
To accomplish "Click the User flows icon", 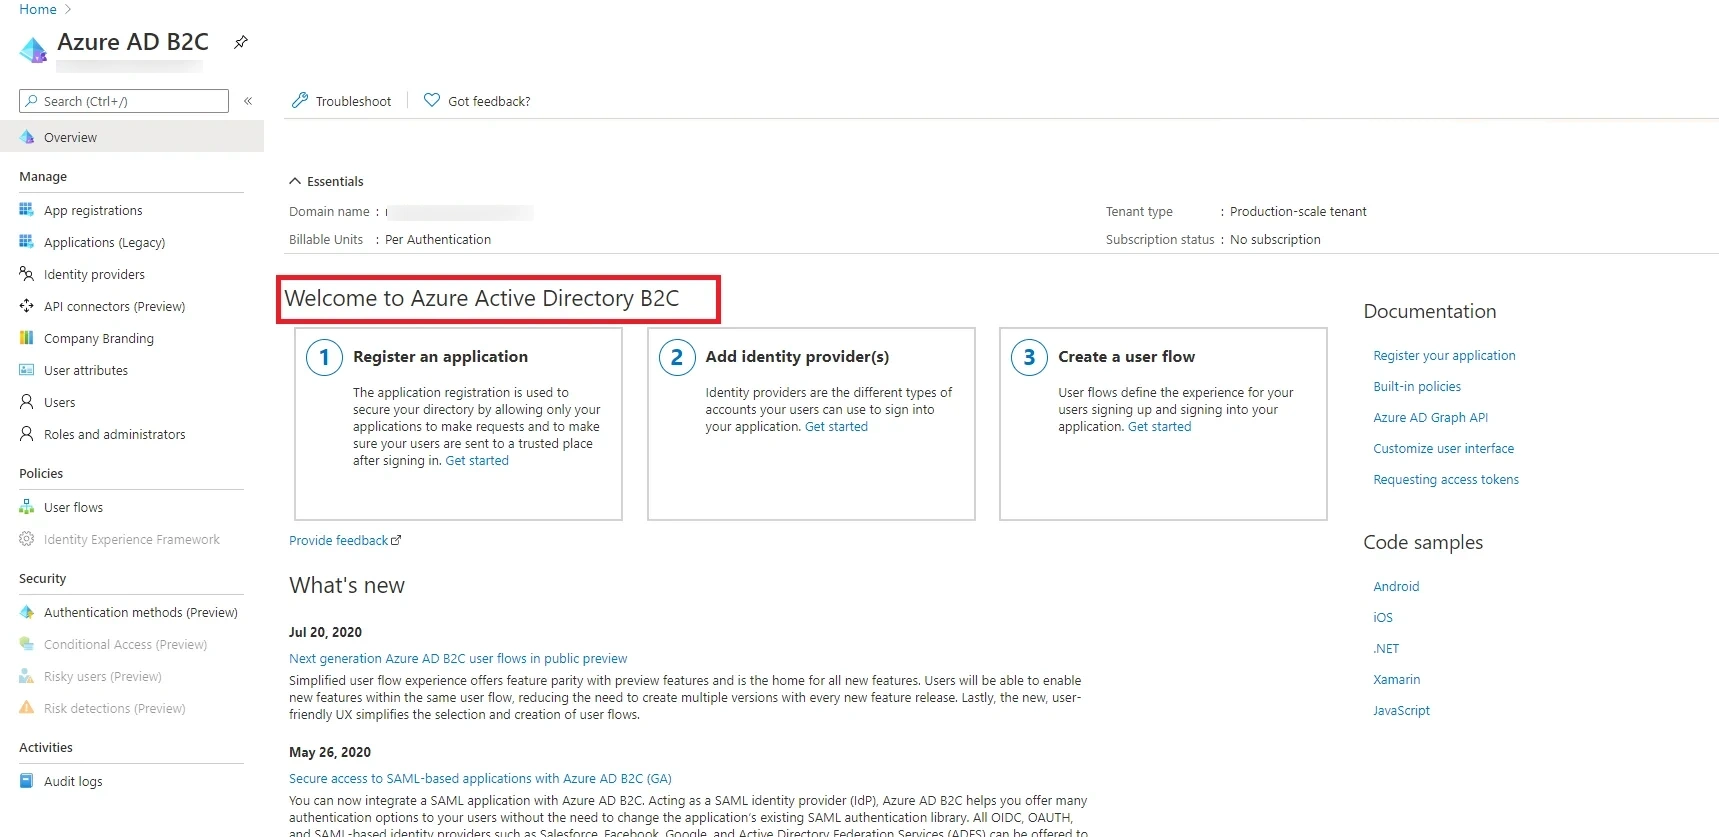I will 27,507.
